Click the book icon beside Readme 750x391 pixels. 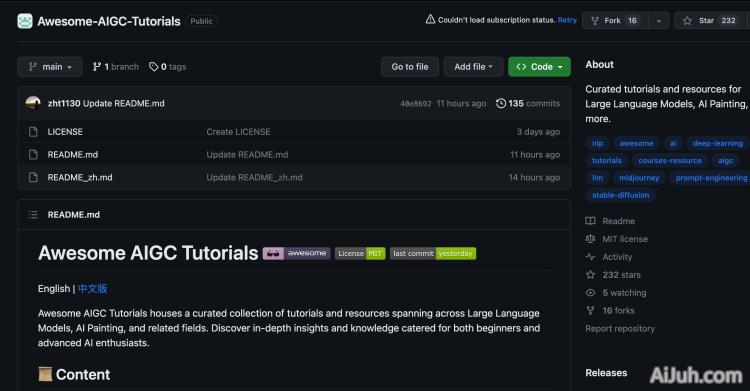click(591, 221)
